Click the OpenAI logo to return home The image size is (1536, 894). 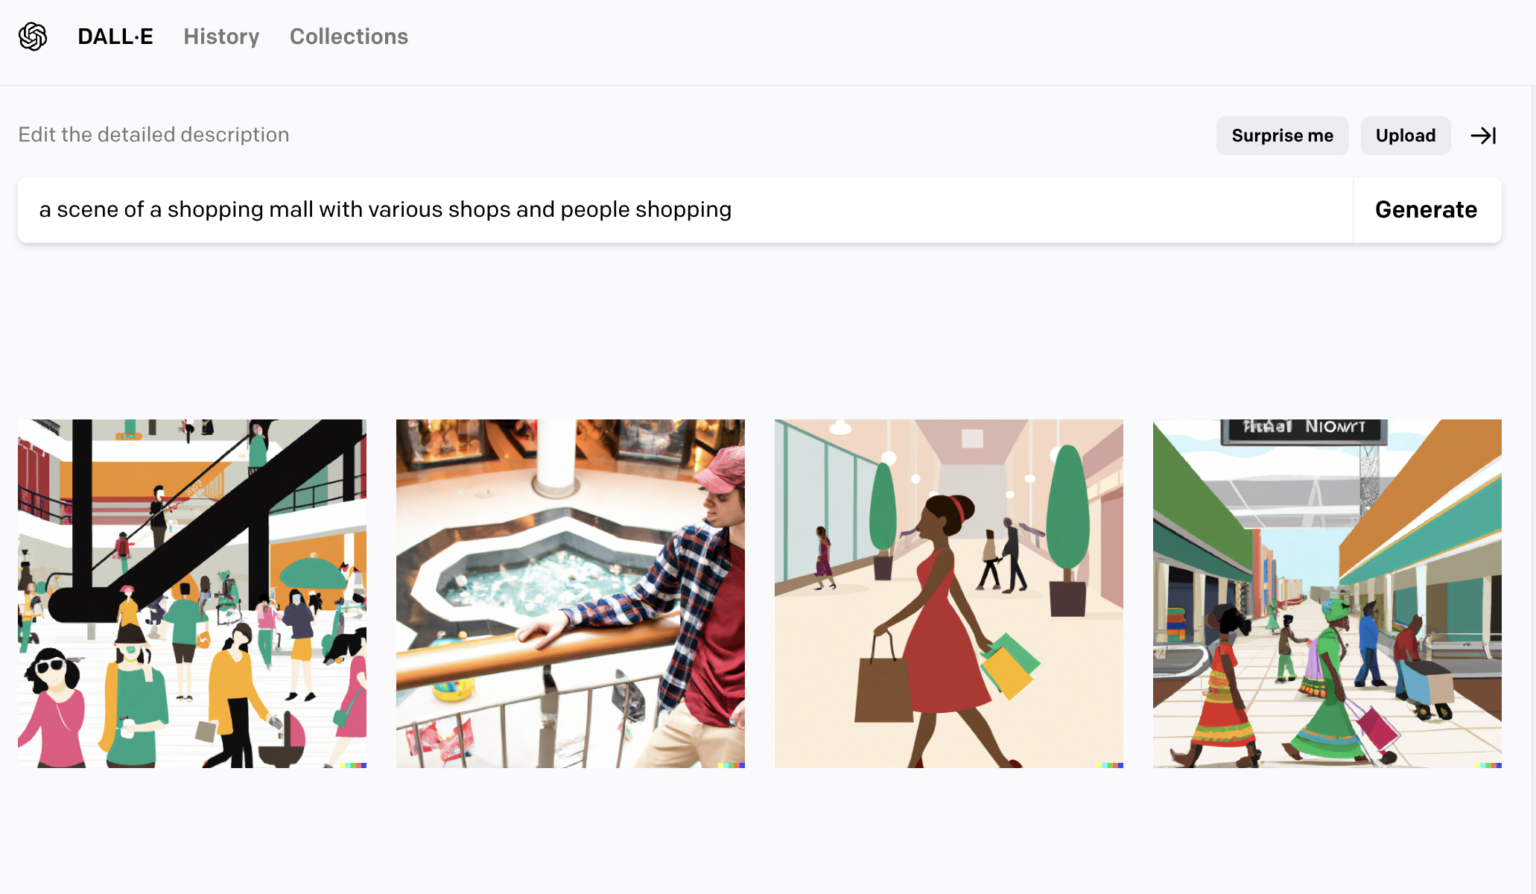pos(33,36)
